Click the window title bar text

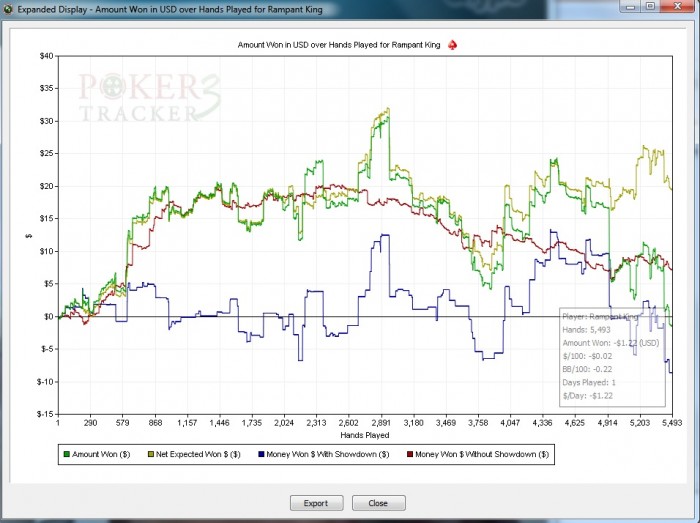170,9
